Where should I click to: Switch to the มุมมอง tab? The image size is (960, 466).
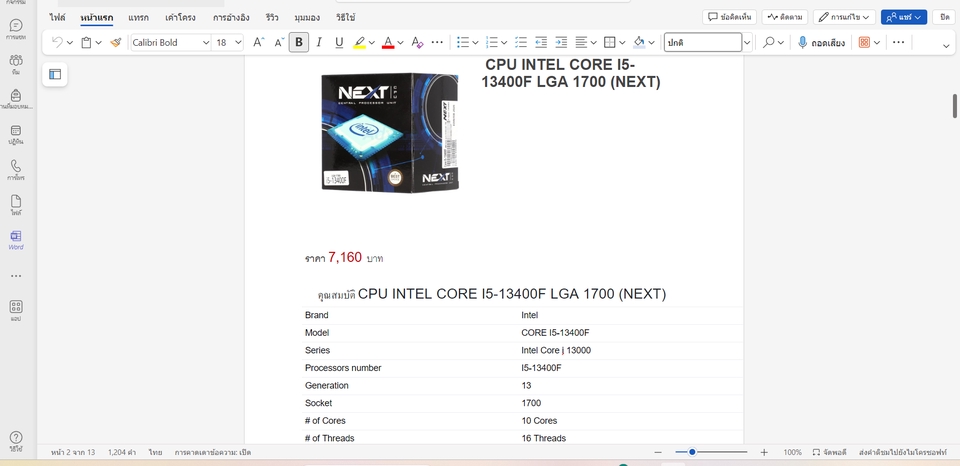pos(307,17)
